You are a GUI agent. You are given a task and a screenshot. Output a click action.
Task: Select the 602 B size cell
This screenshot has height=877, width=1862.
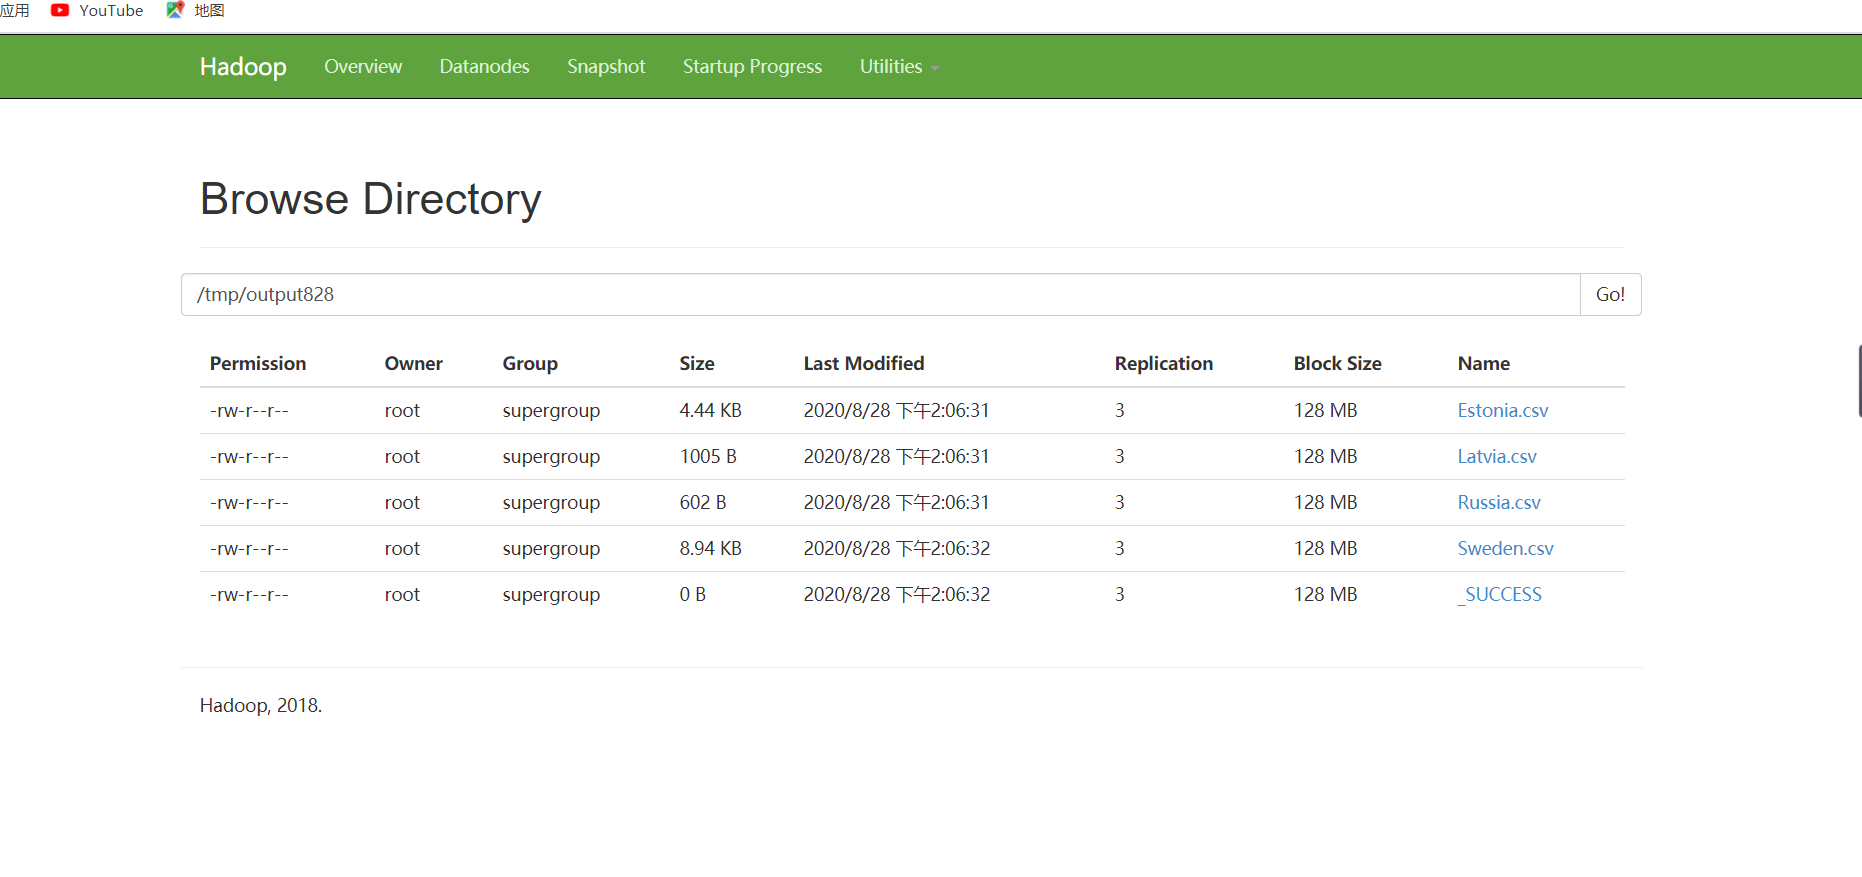click(703, 502)
